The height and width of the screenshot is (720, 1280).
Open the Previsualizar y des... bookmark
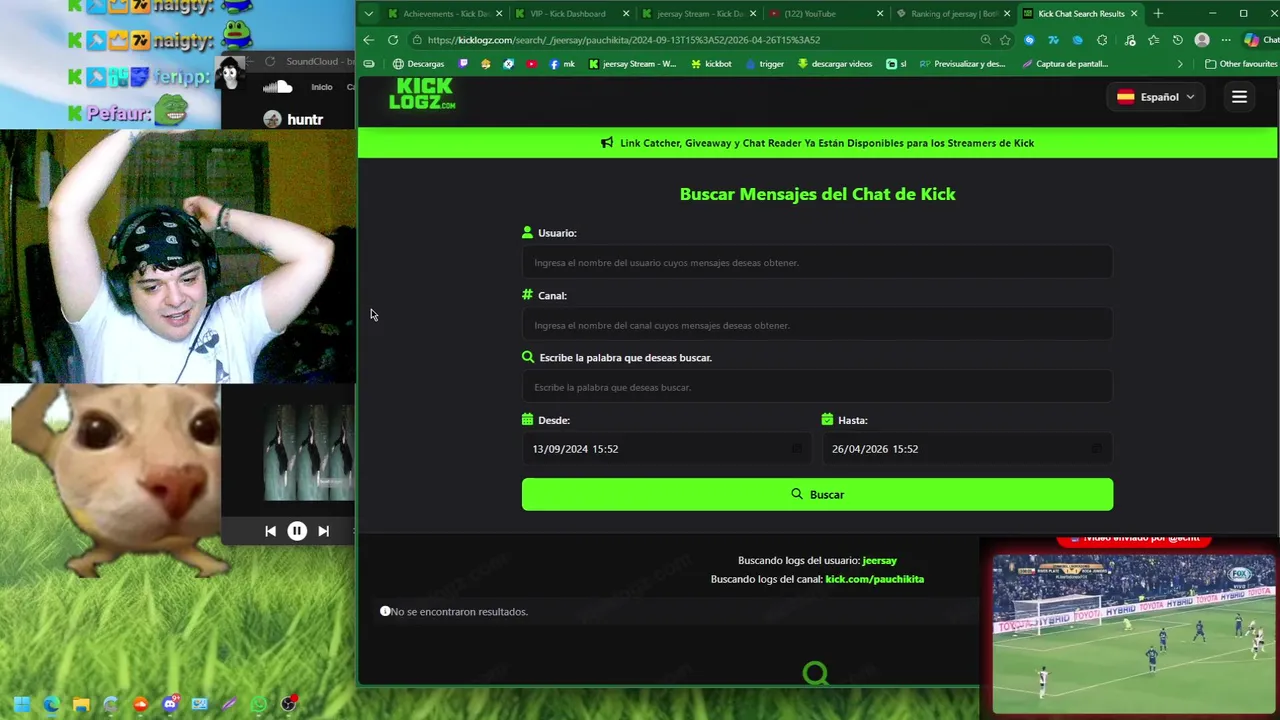point(962,64)
